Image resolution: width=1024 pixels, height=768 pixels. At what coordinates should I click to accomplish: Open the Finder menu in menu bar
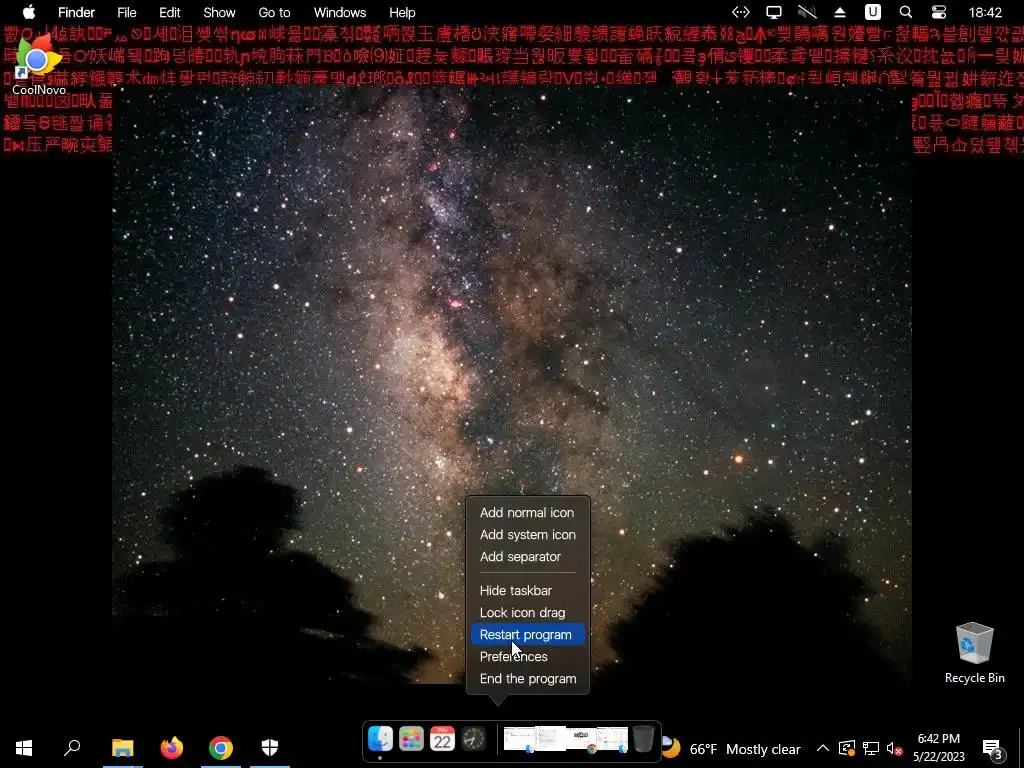point(76,12)
